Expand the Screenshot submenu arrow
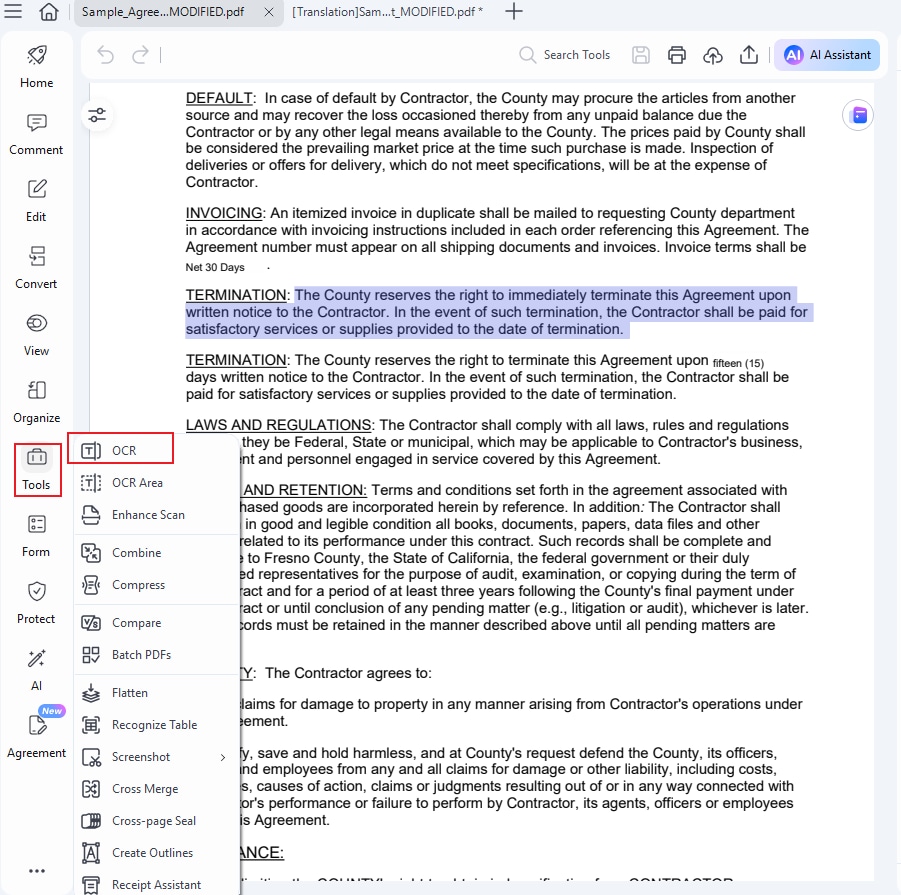The height and width of the screenshot is (895, 901). pos(223,757)
